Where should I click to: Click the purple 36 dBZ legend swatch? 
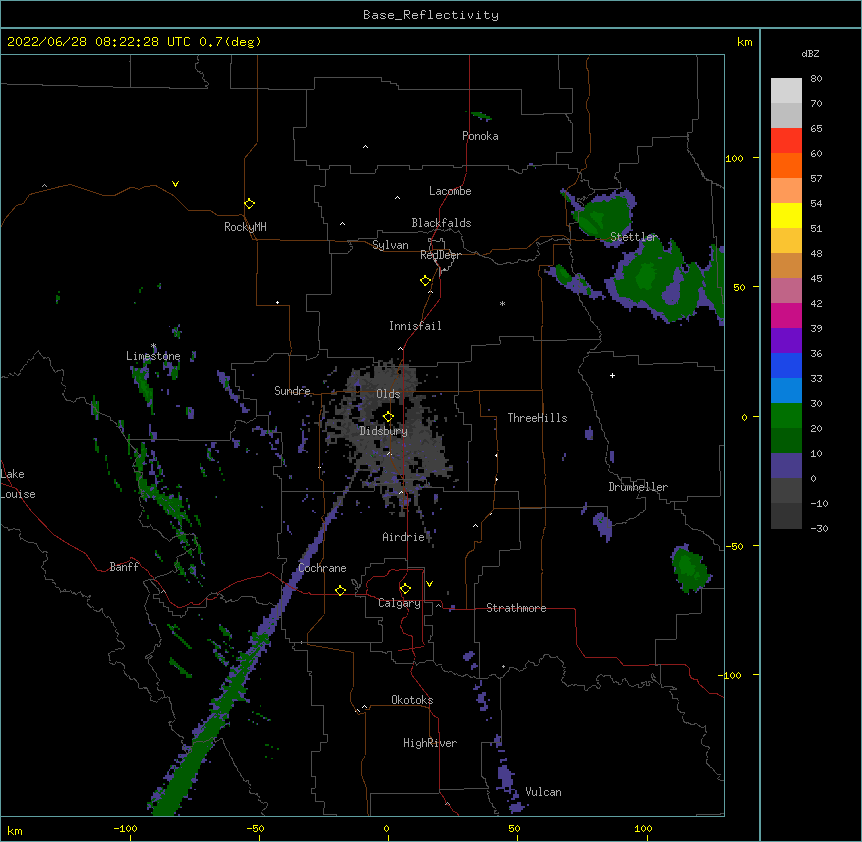click(786, 341)
